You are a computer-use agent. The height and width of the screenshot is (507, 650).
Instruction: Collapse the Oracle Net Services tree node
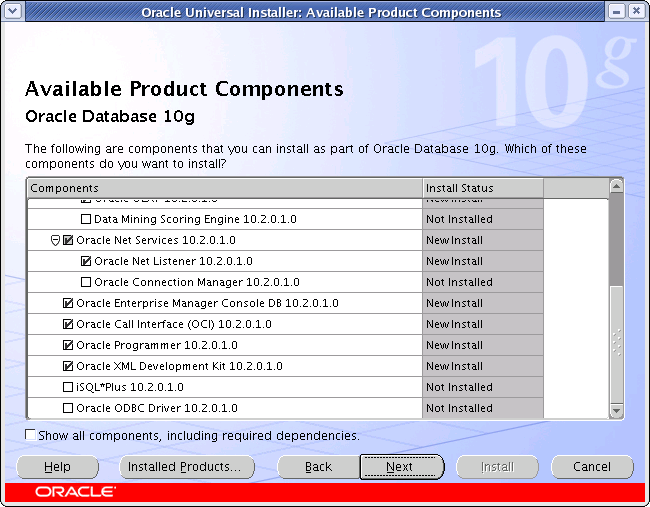coord(55,240)
